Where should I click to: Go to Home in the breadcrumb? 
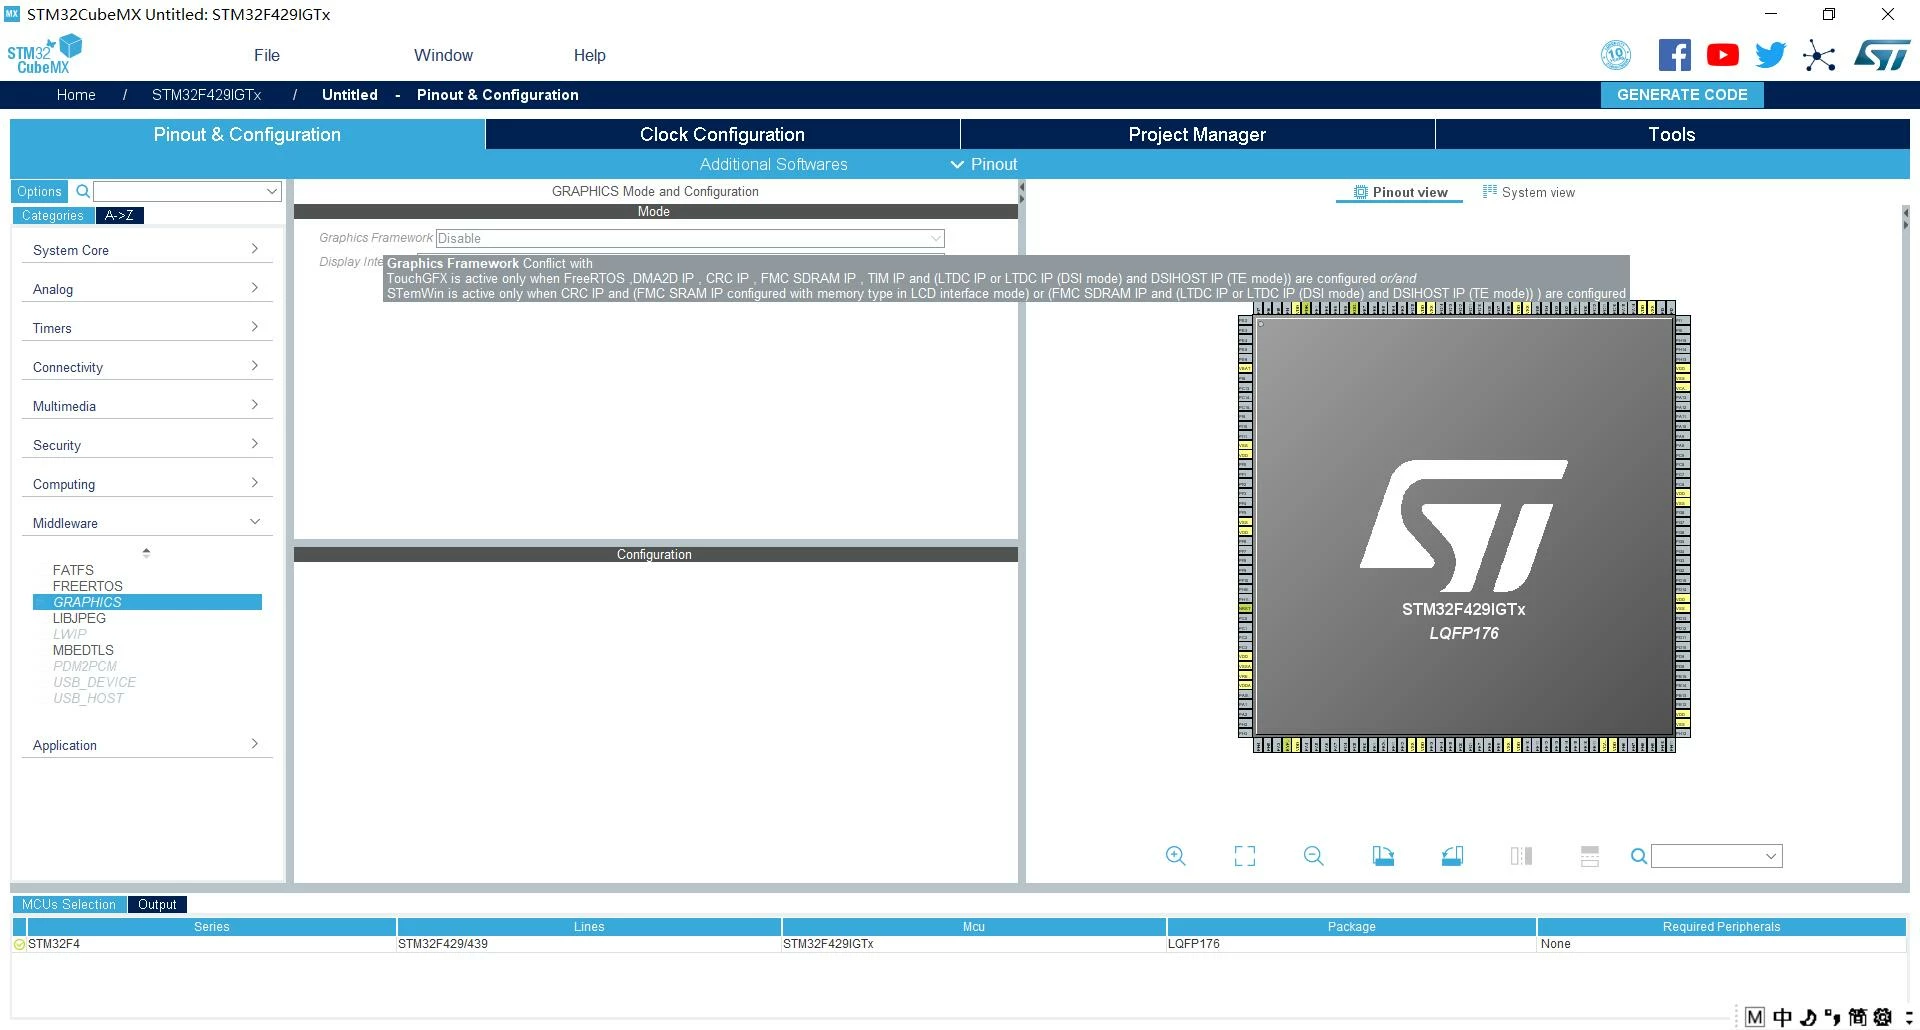(x=76, y=95)
